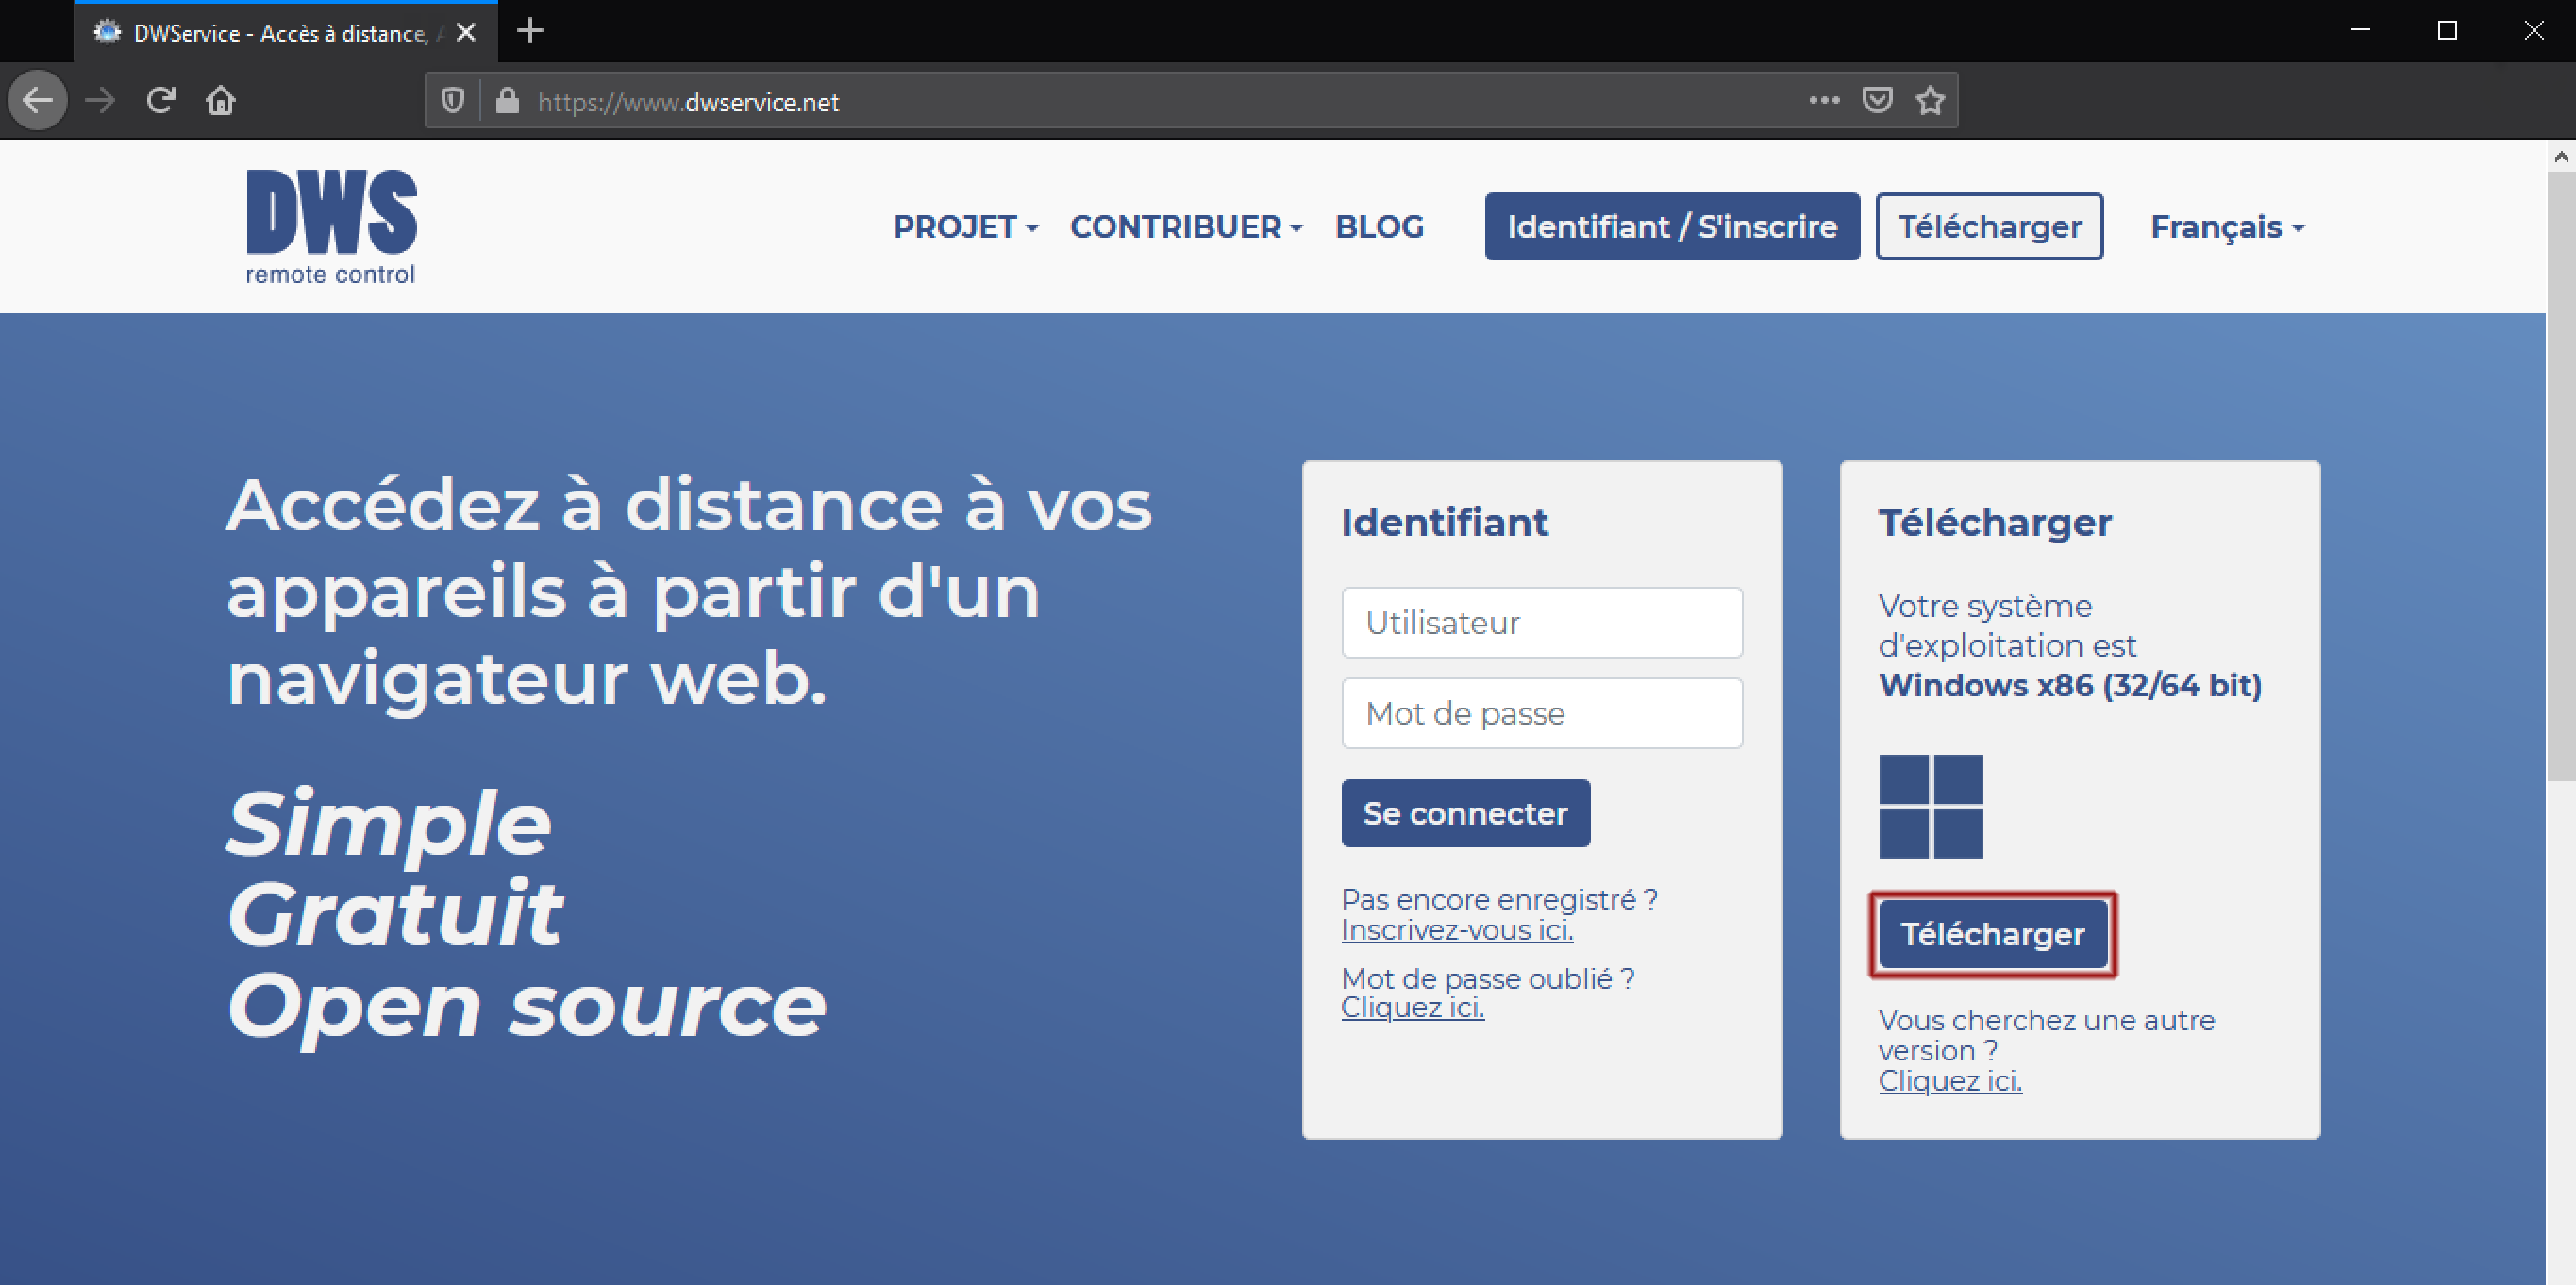2576x1285 pixels.
Task: Expand the PROJET menu
Action: tap(965, 227)
